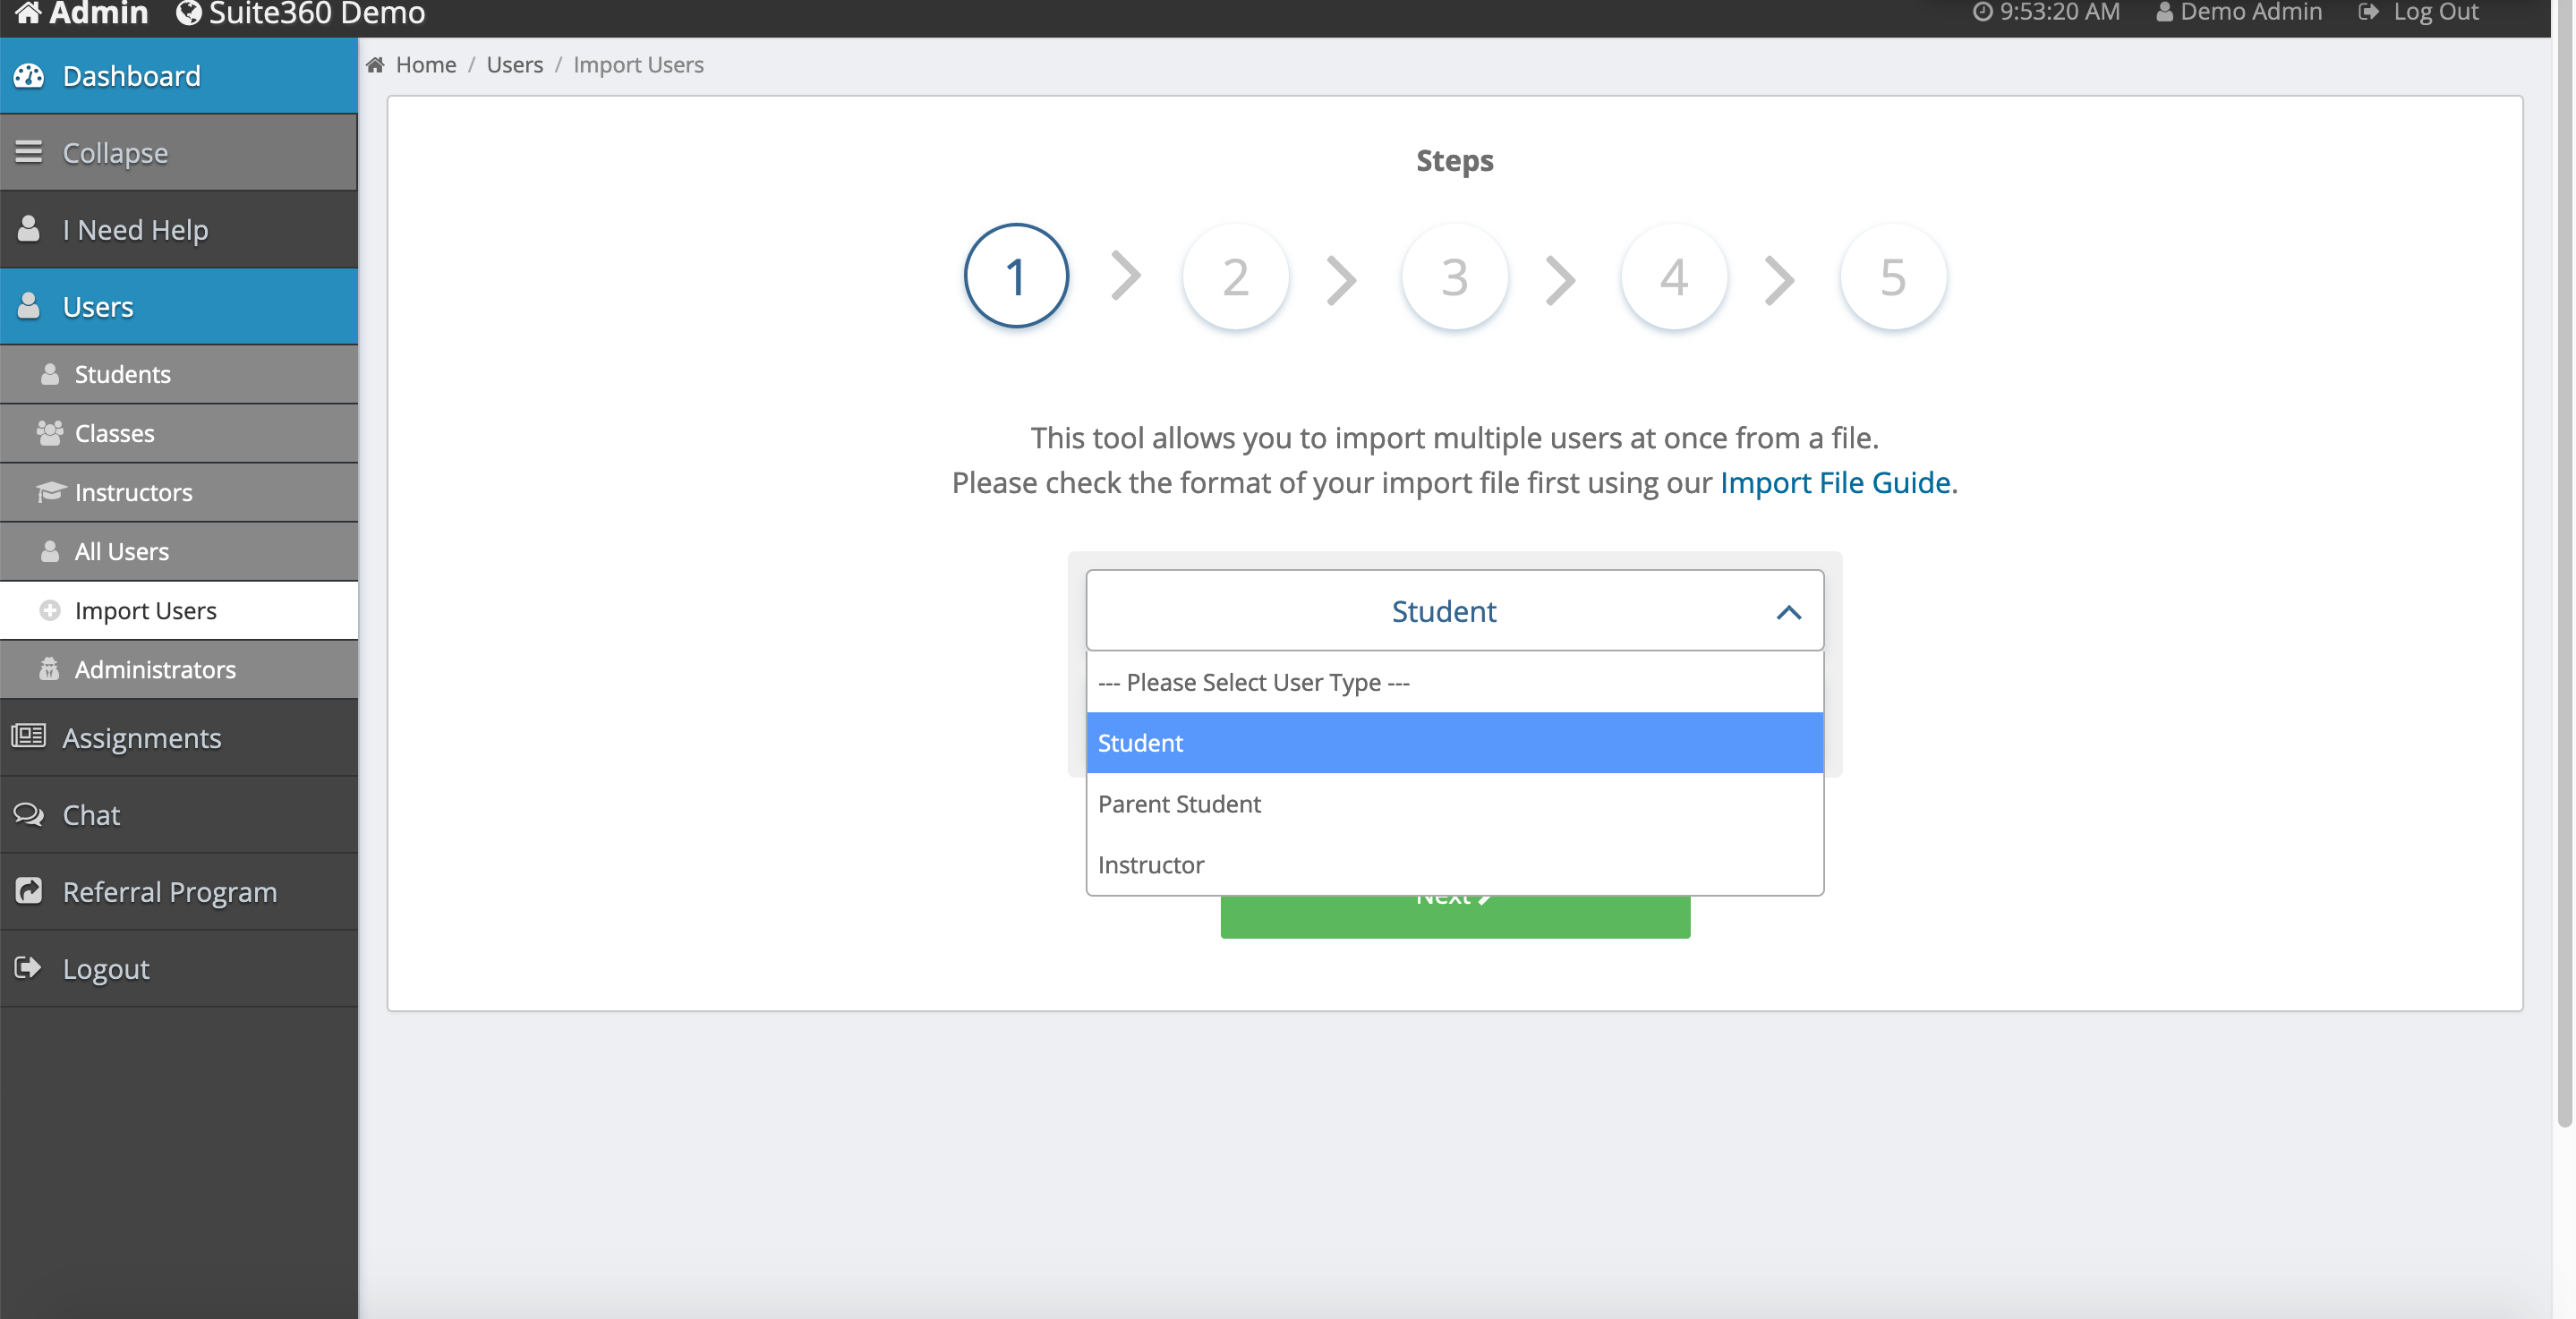Viewport: 2576px width, 1319px height.
Task: Click the Dashboard gauge icon
Action: pos(29,76)
